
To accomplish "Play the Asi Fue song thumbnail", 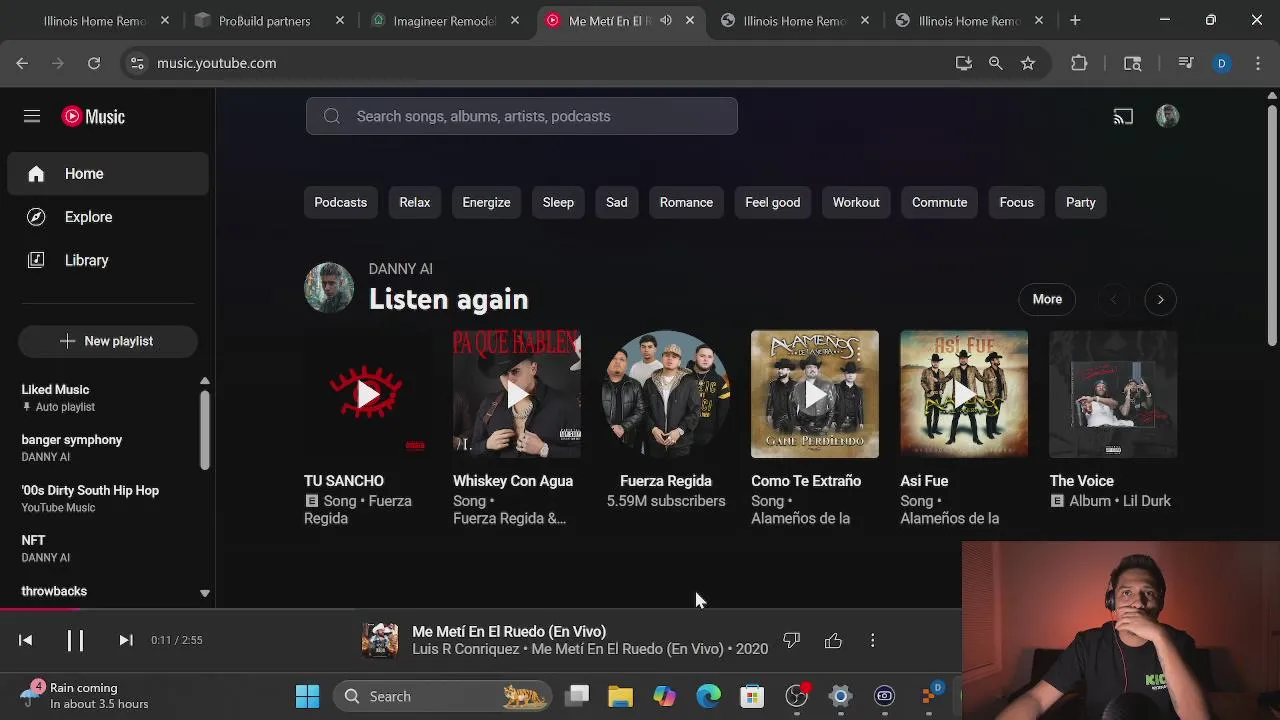I will 964,394.
